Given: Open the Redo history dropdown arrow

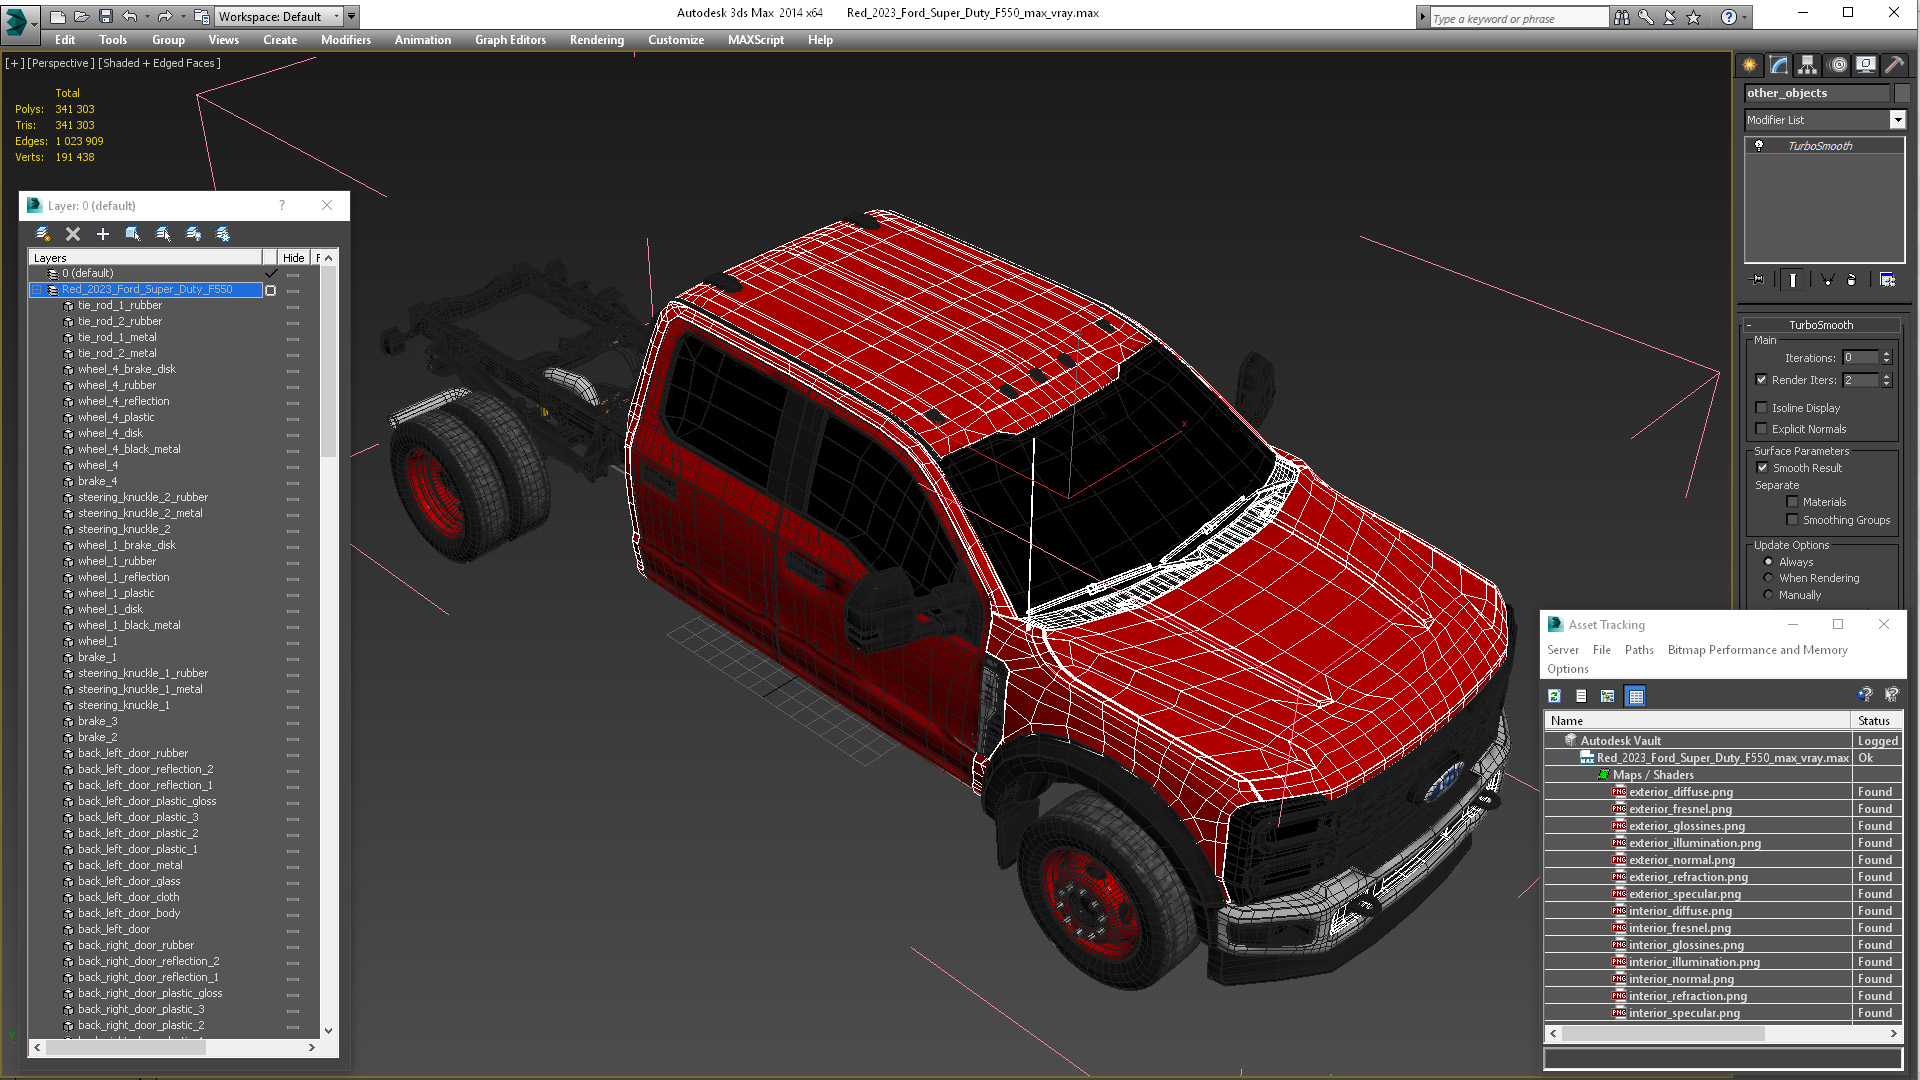Looking at the screenshot, I should point(182,17).
